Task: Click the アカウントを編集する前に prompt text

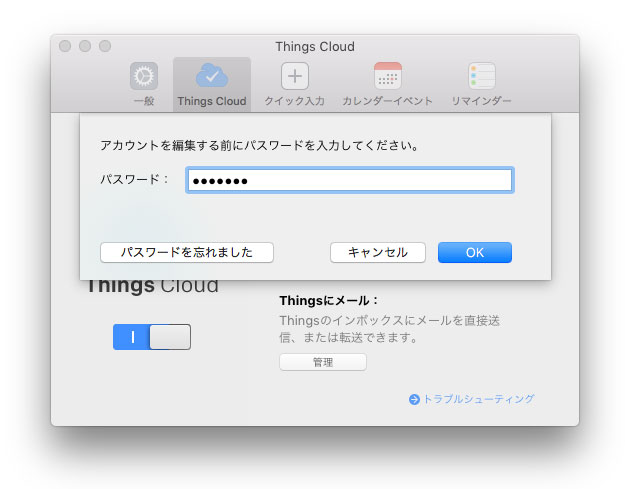Action: [x=259, y=145]
